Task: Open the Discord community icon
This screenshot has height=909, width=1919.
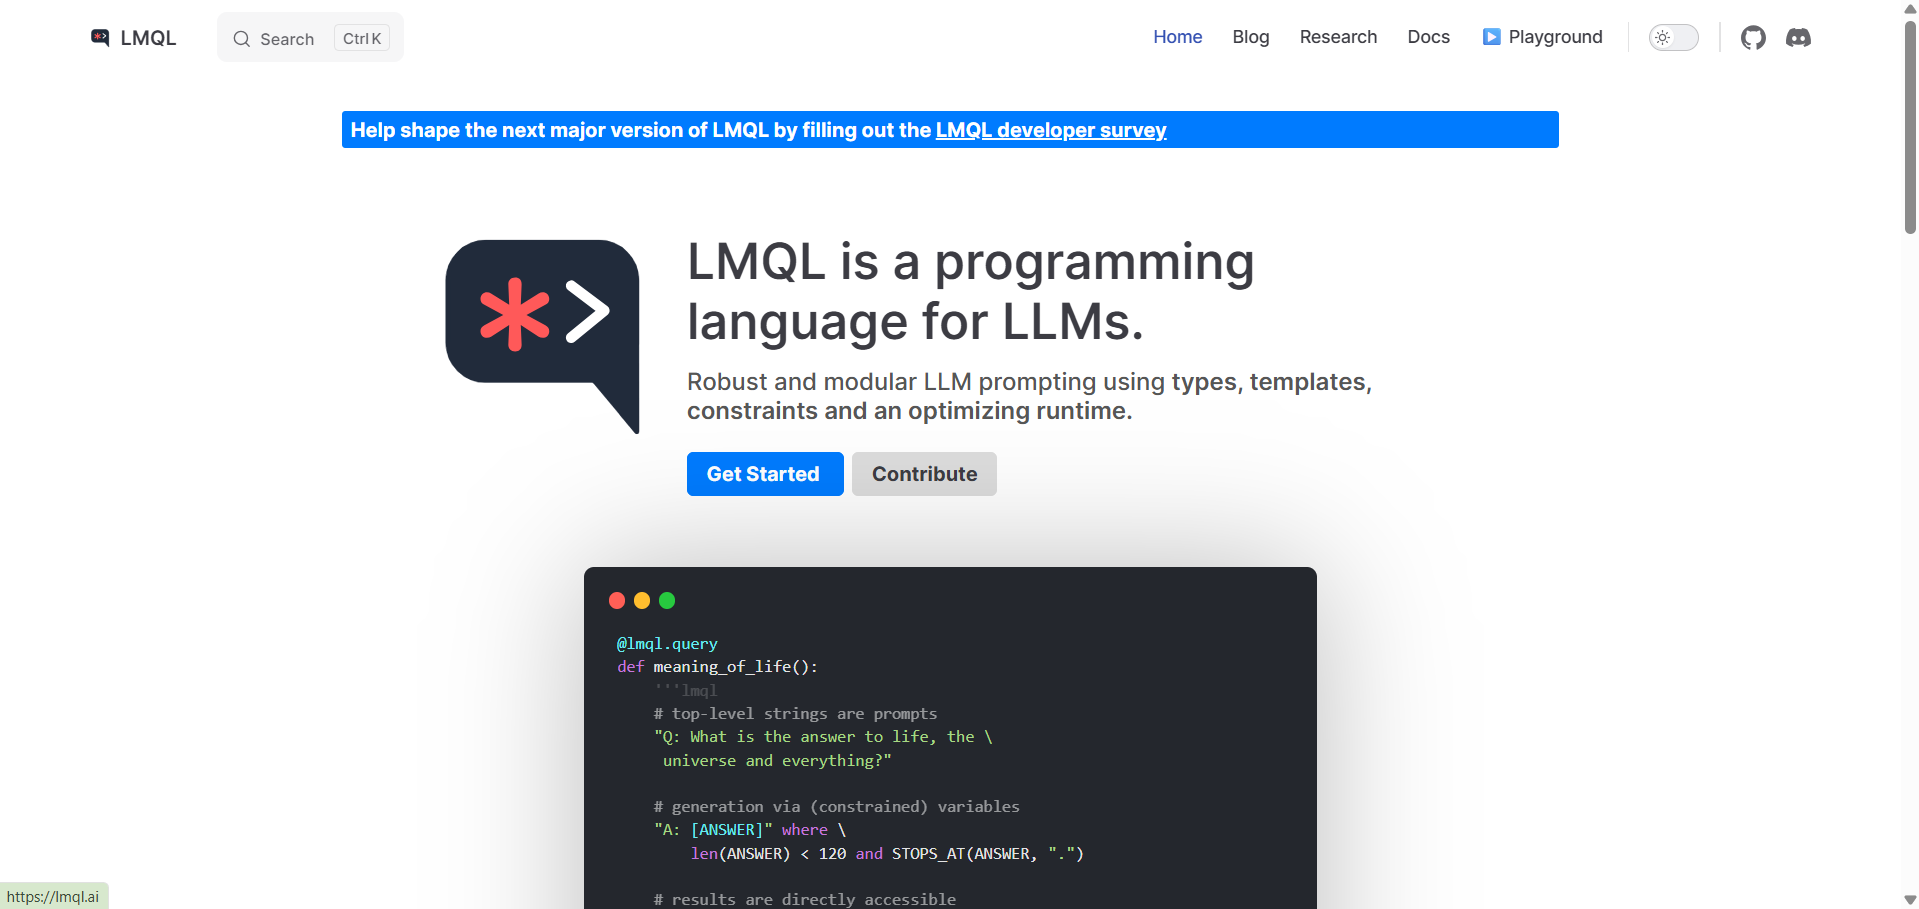Action: pyautogui.click(x=1799, y=37)
